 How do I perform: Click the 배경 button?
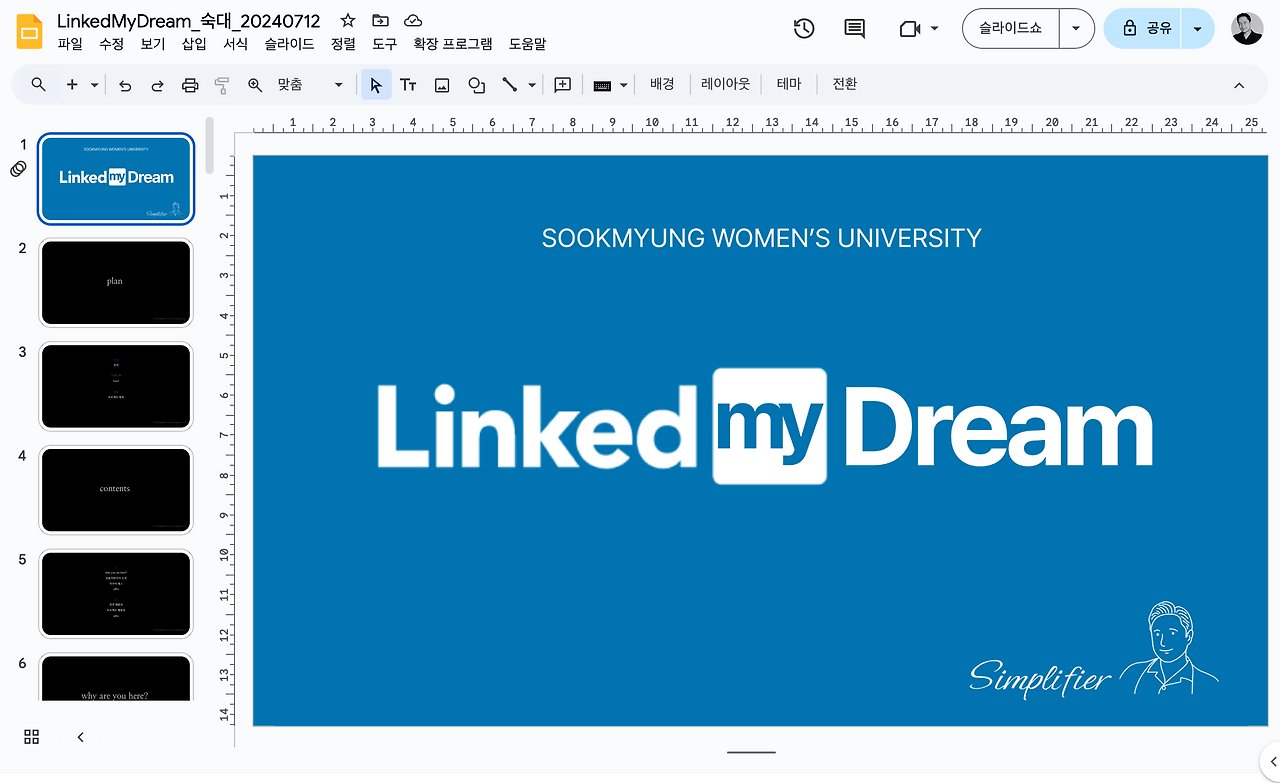(662, 85)
